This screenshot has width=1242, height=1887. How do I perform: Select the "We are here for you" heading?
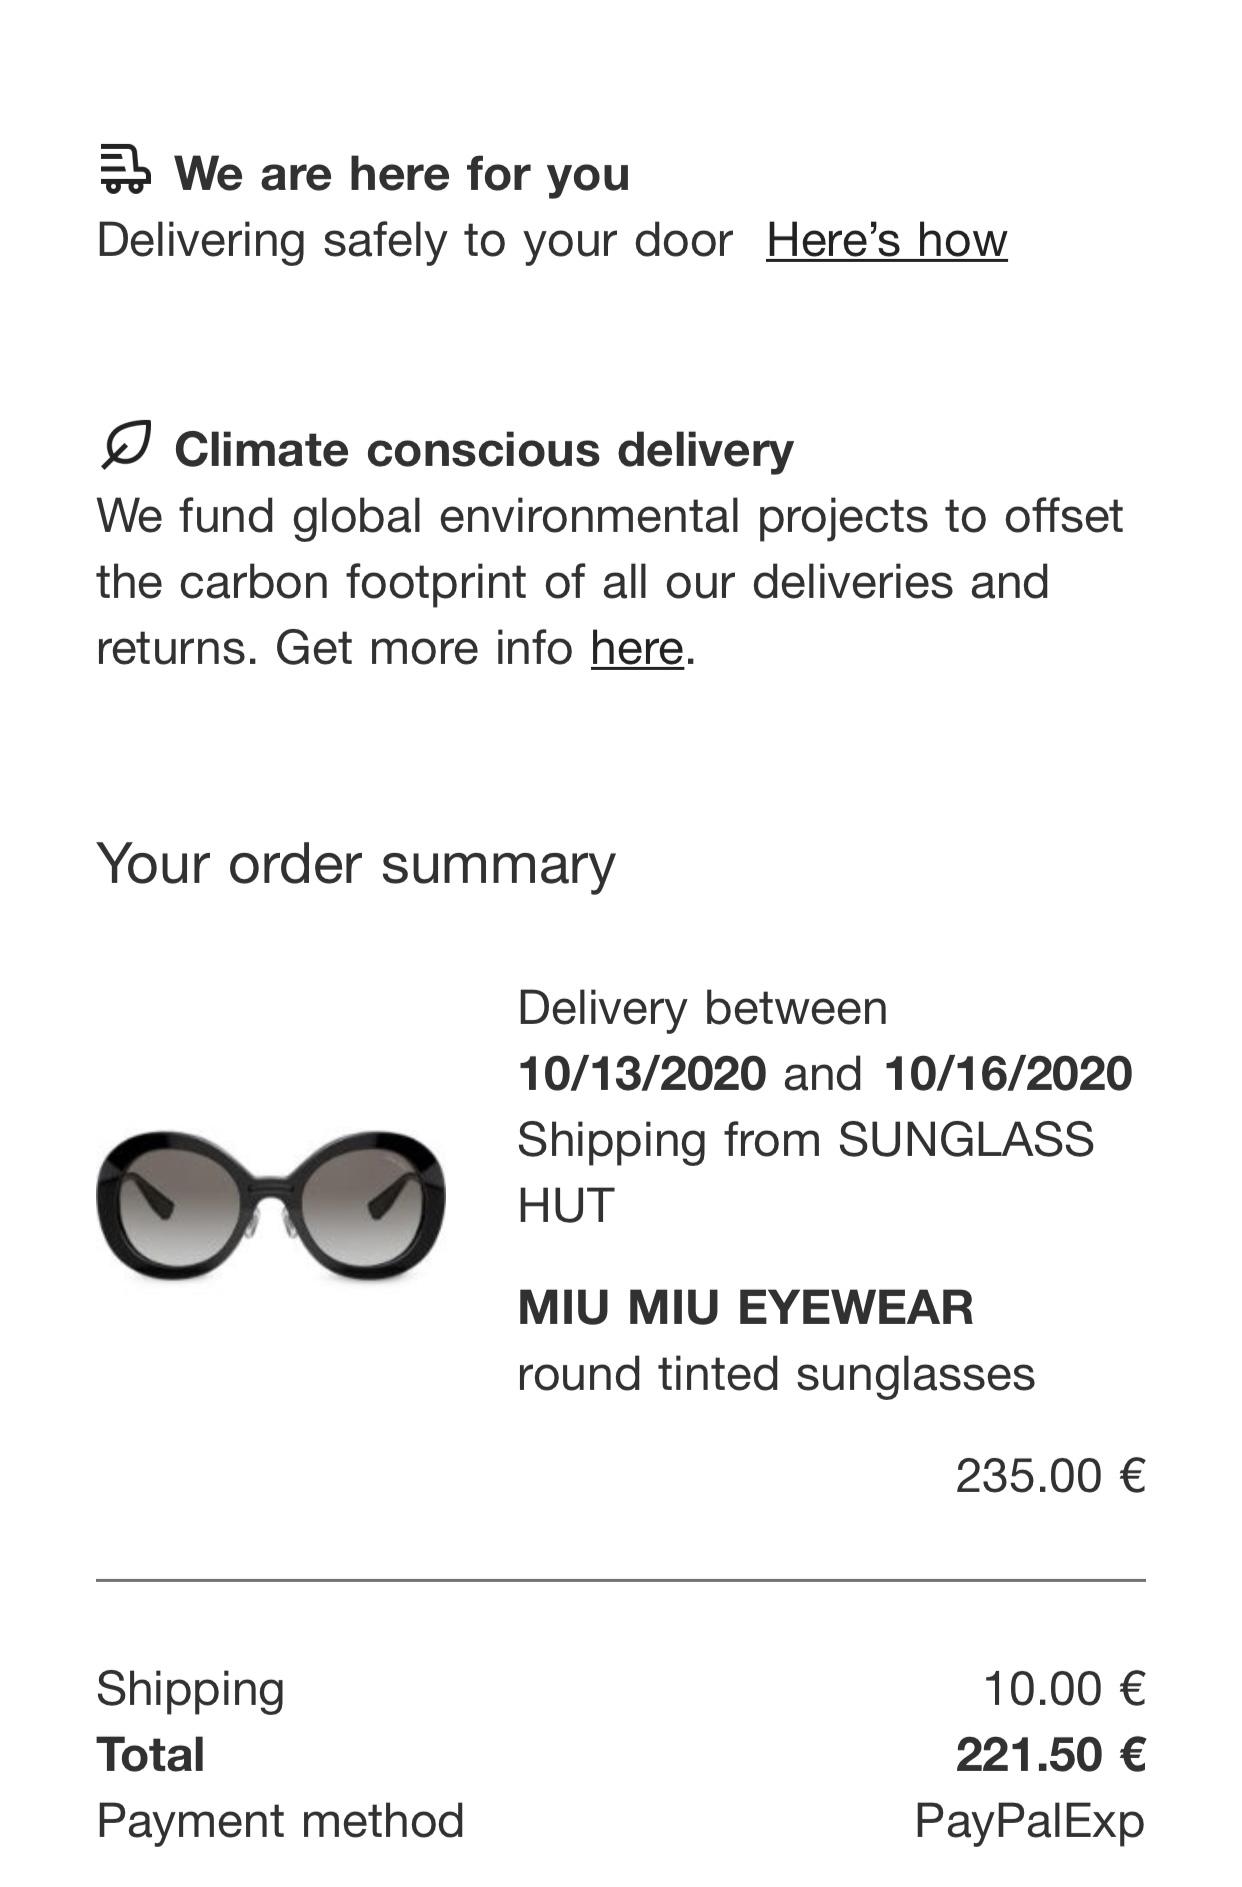tap(402, 174)
